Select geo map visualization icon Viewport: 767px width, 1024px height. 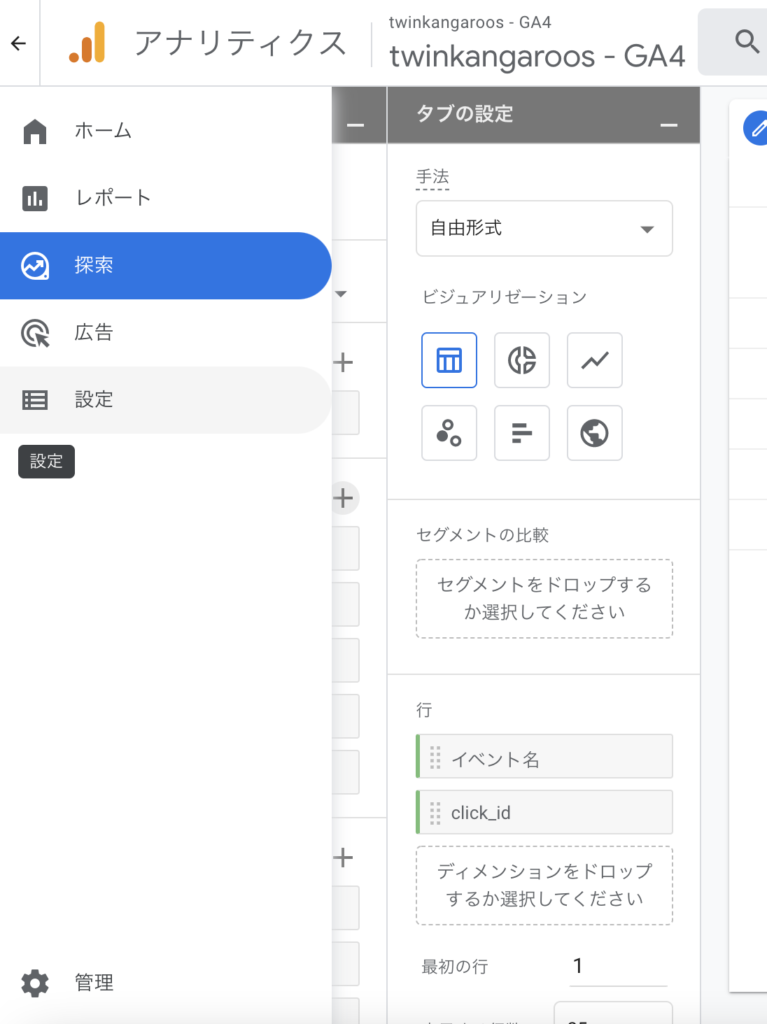tap(595, 433)
